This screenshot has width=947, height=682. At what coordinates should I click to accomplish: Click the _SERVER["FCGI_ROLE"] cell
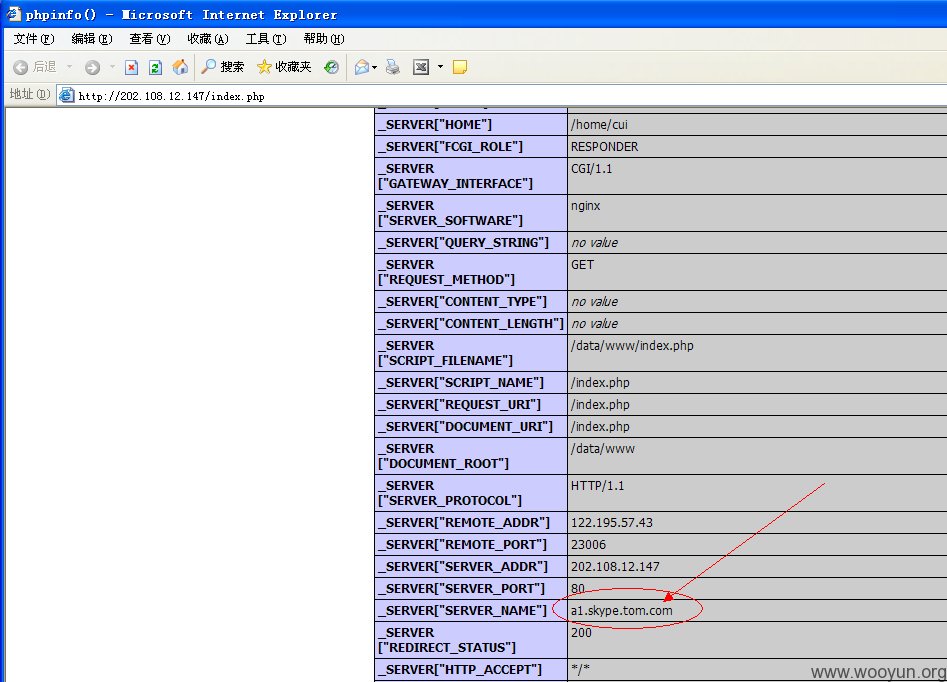(470, 146)
